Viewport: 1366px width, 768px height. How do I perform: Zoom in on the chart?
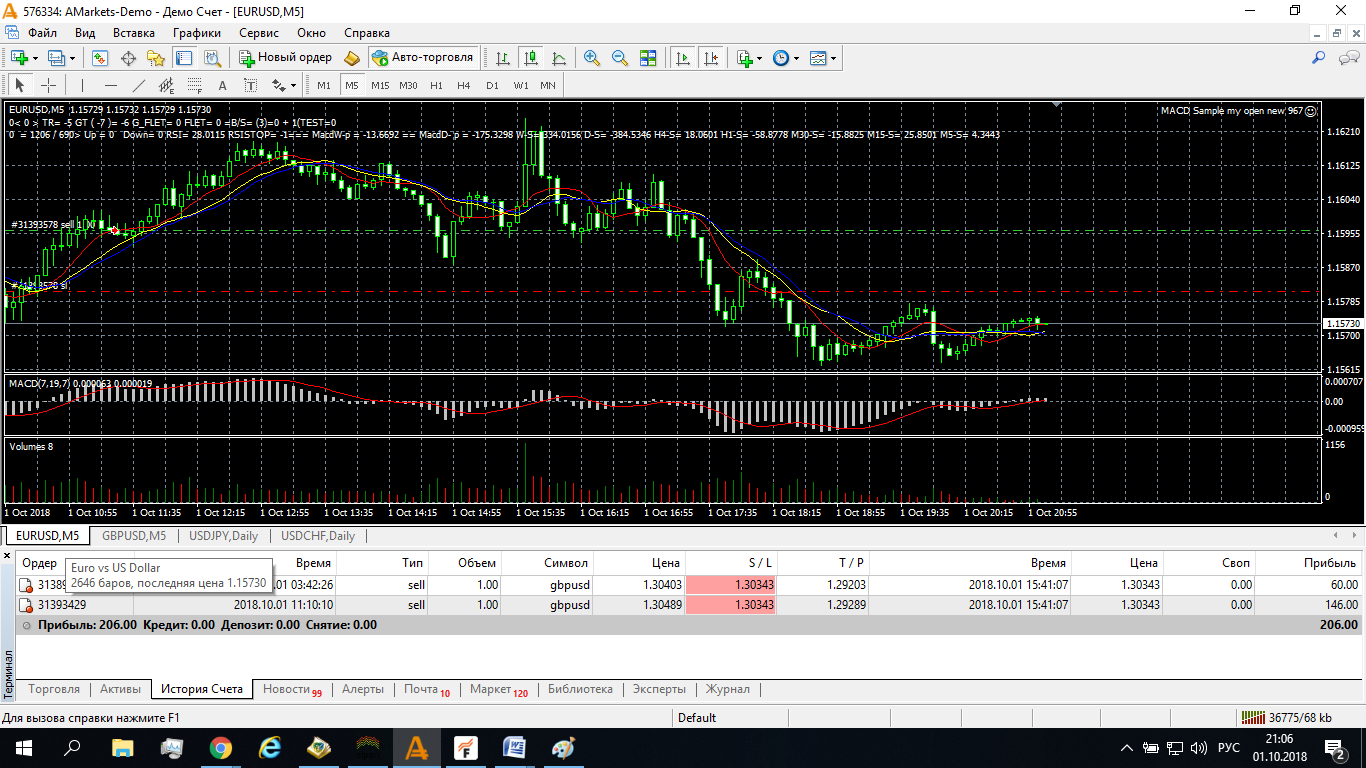[x=592, y=58]
